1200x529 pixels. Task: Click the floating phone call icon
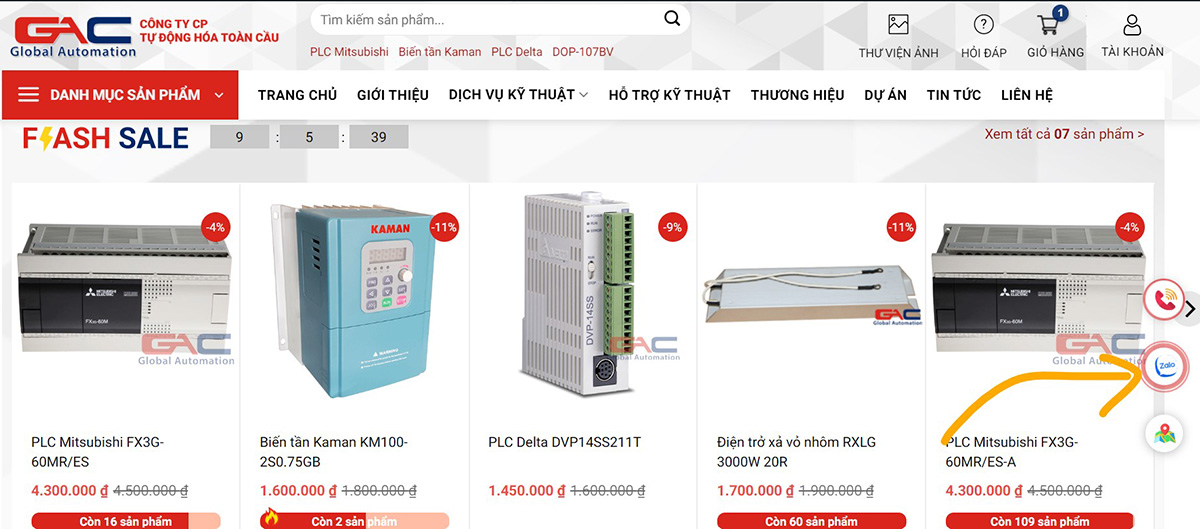(1164, 300)
